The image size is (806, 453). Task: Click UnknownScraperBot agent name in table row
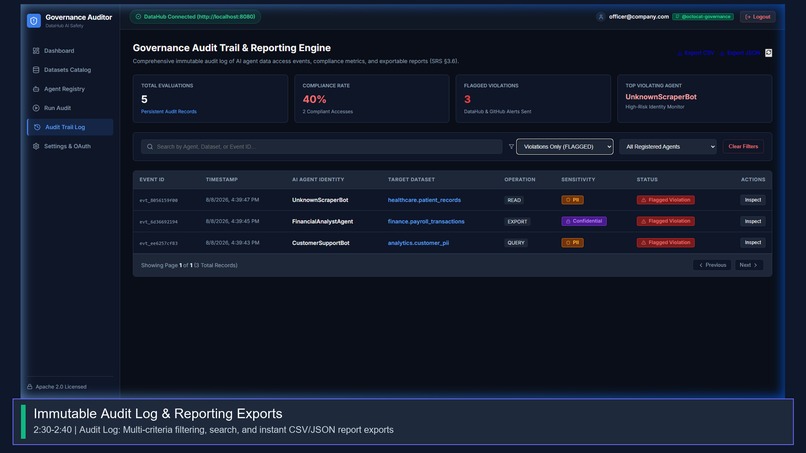[320, 200]
